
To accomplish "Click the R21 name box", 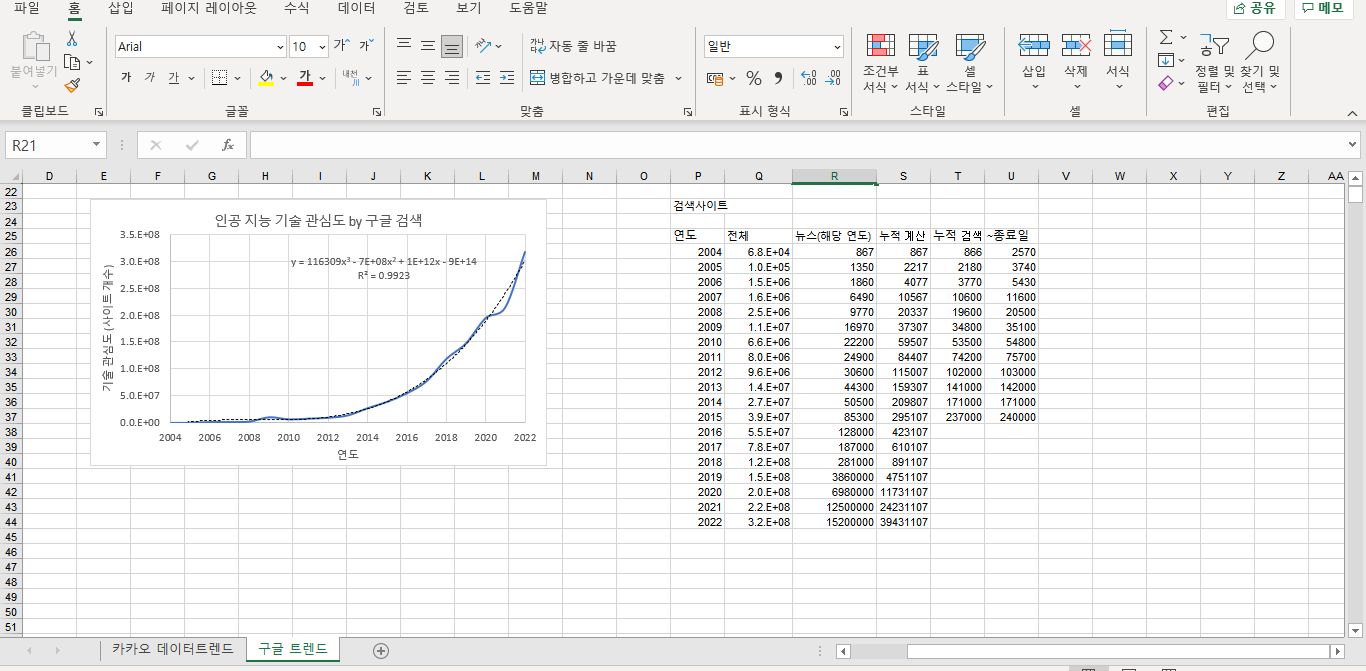I will click(x=48, y=145).
